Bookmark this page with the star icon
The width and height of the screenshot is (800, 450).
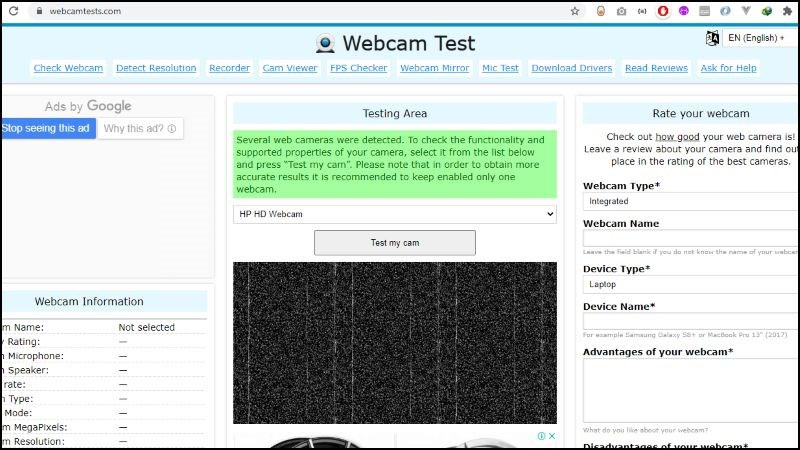(x=575, y=11)
